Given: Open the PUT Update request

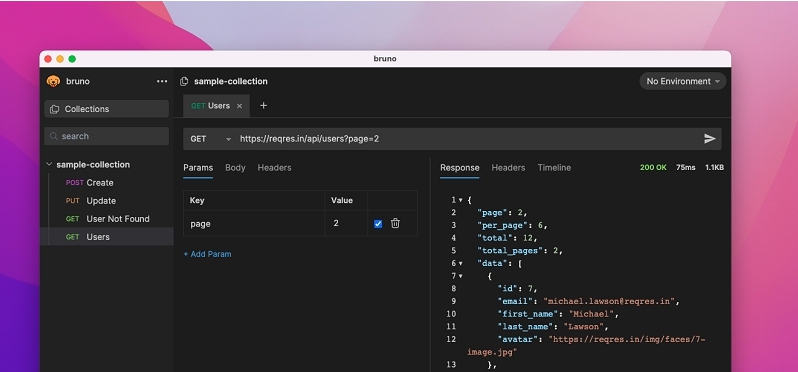Looking at the screenshot, I should (x=91, y=201).
